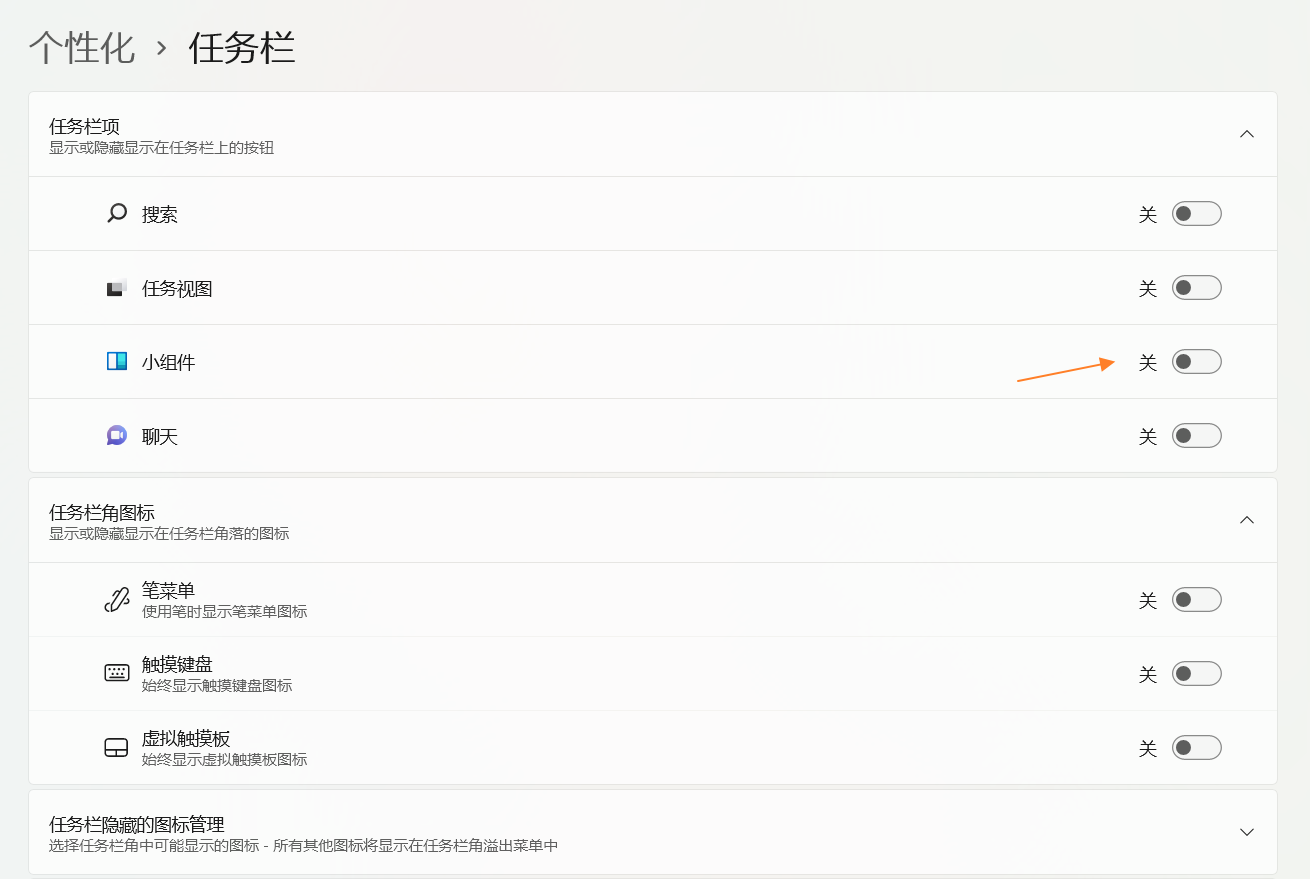Image resolution: width=1310 pixels, height=879 pixels.
Task: Click 始终显示虚拟触摸板图标 description
Action: click(225, 760)
